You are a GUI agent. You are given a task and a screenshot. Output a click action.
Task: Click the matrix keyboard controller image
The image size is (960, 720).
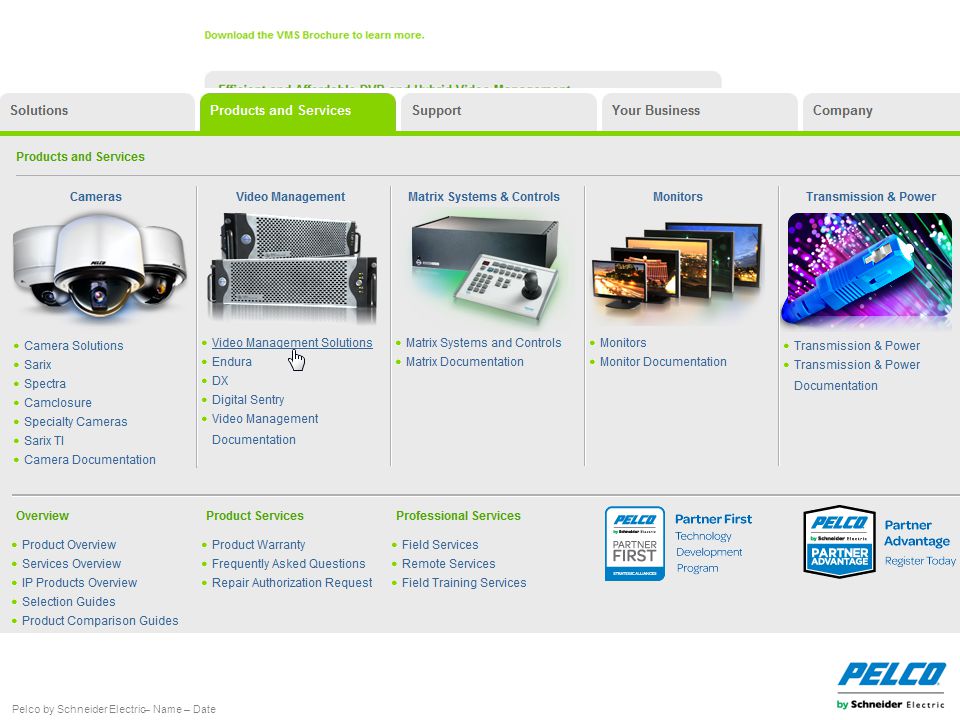click(x=485, y=267)
